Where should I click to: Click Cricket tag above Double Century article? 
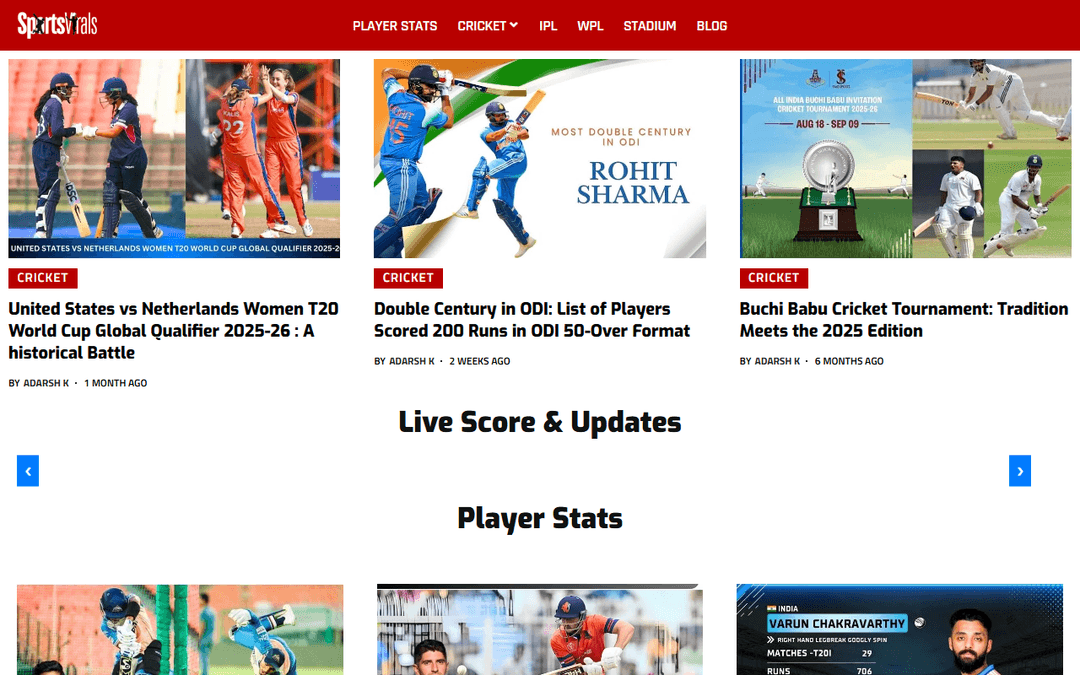coord(408,278)
